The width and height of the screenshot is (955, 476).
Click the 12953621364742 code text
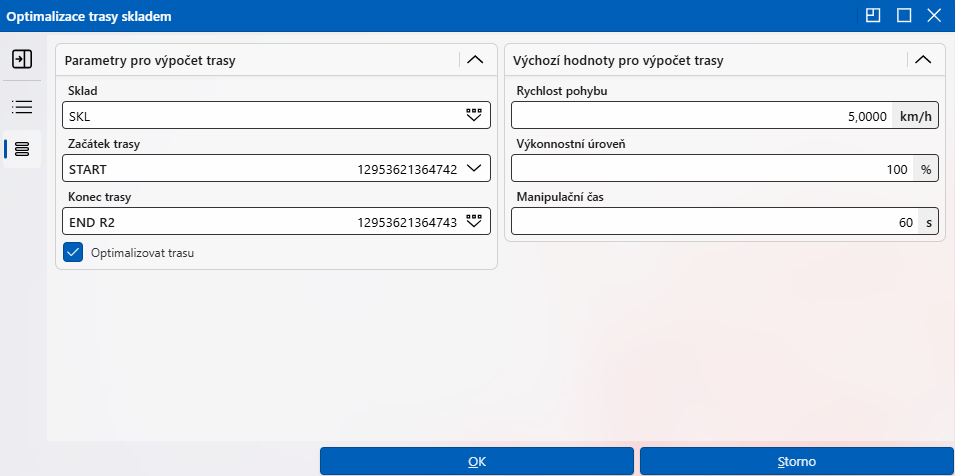point(407,170)
